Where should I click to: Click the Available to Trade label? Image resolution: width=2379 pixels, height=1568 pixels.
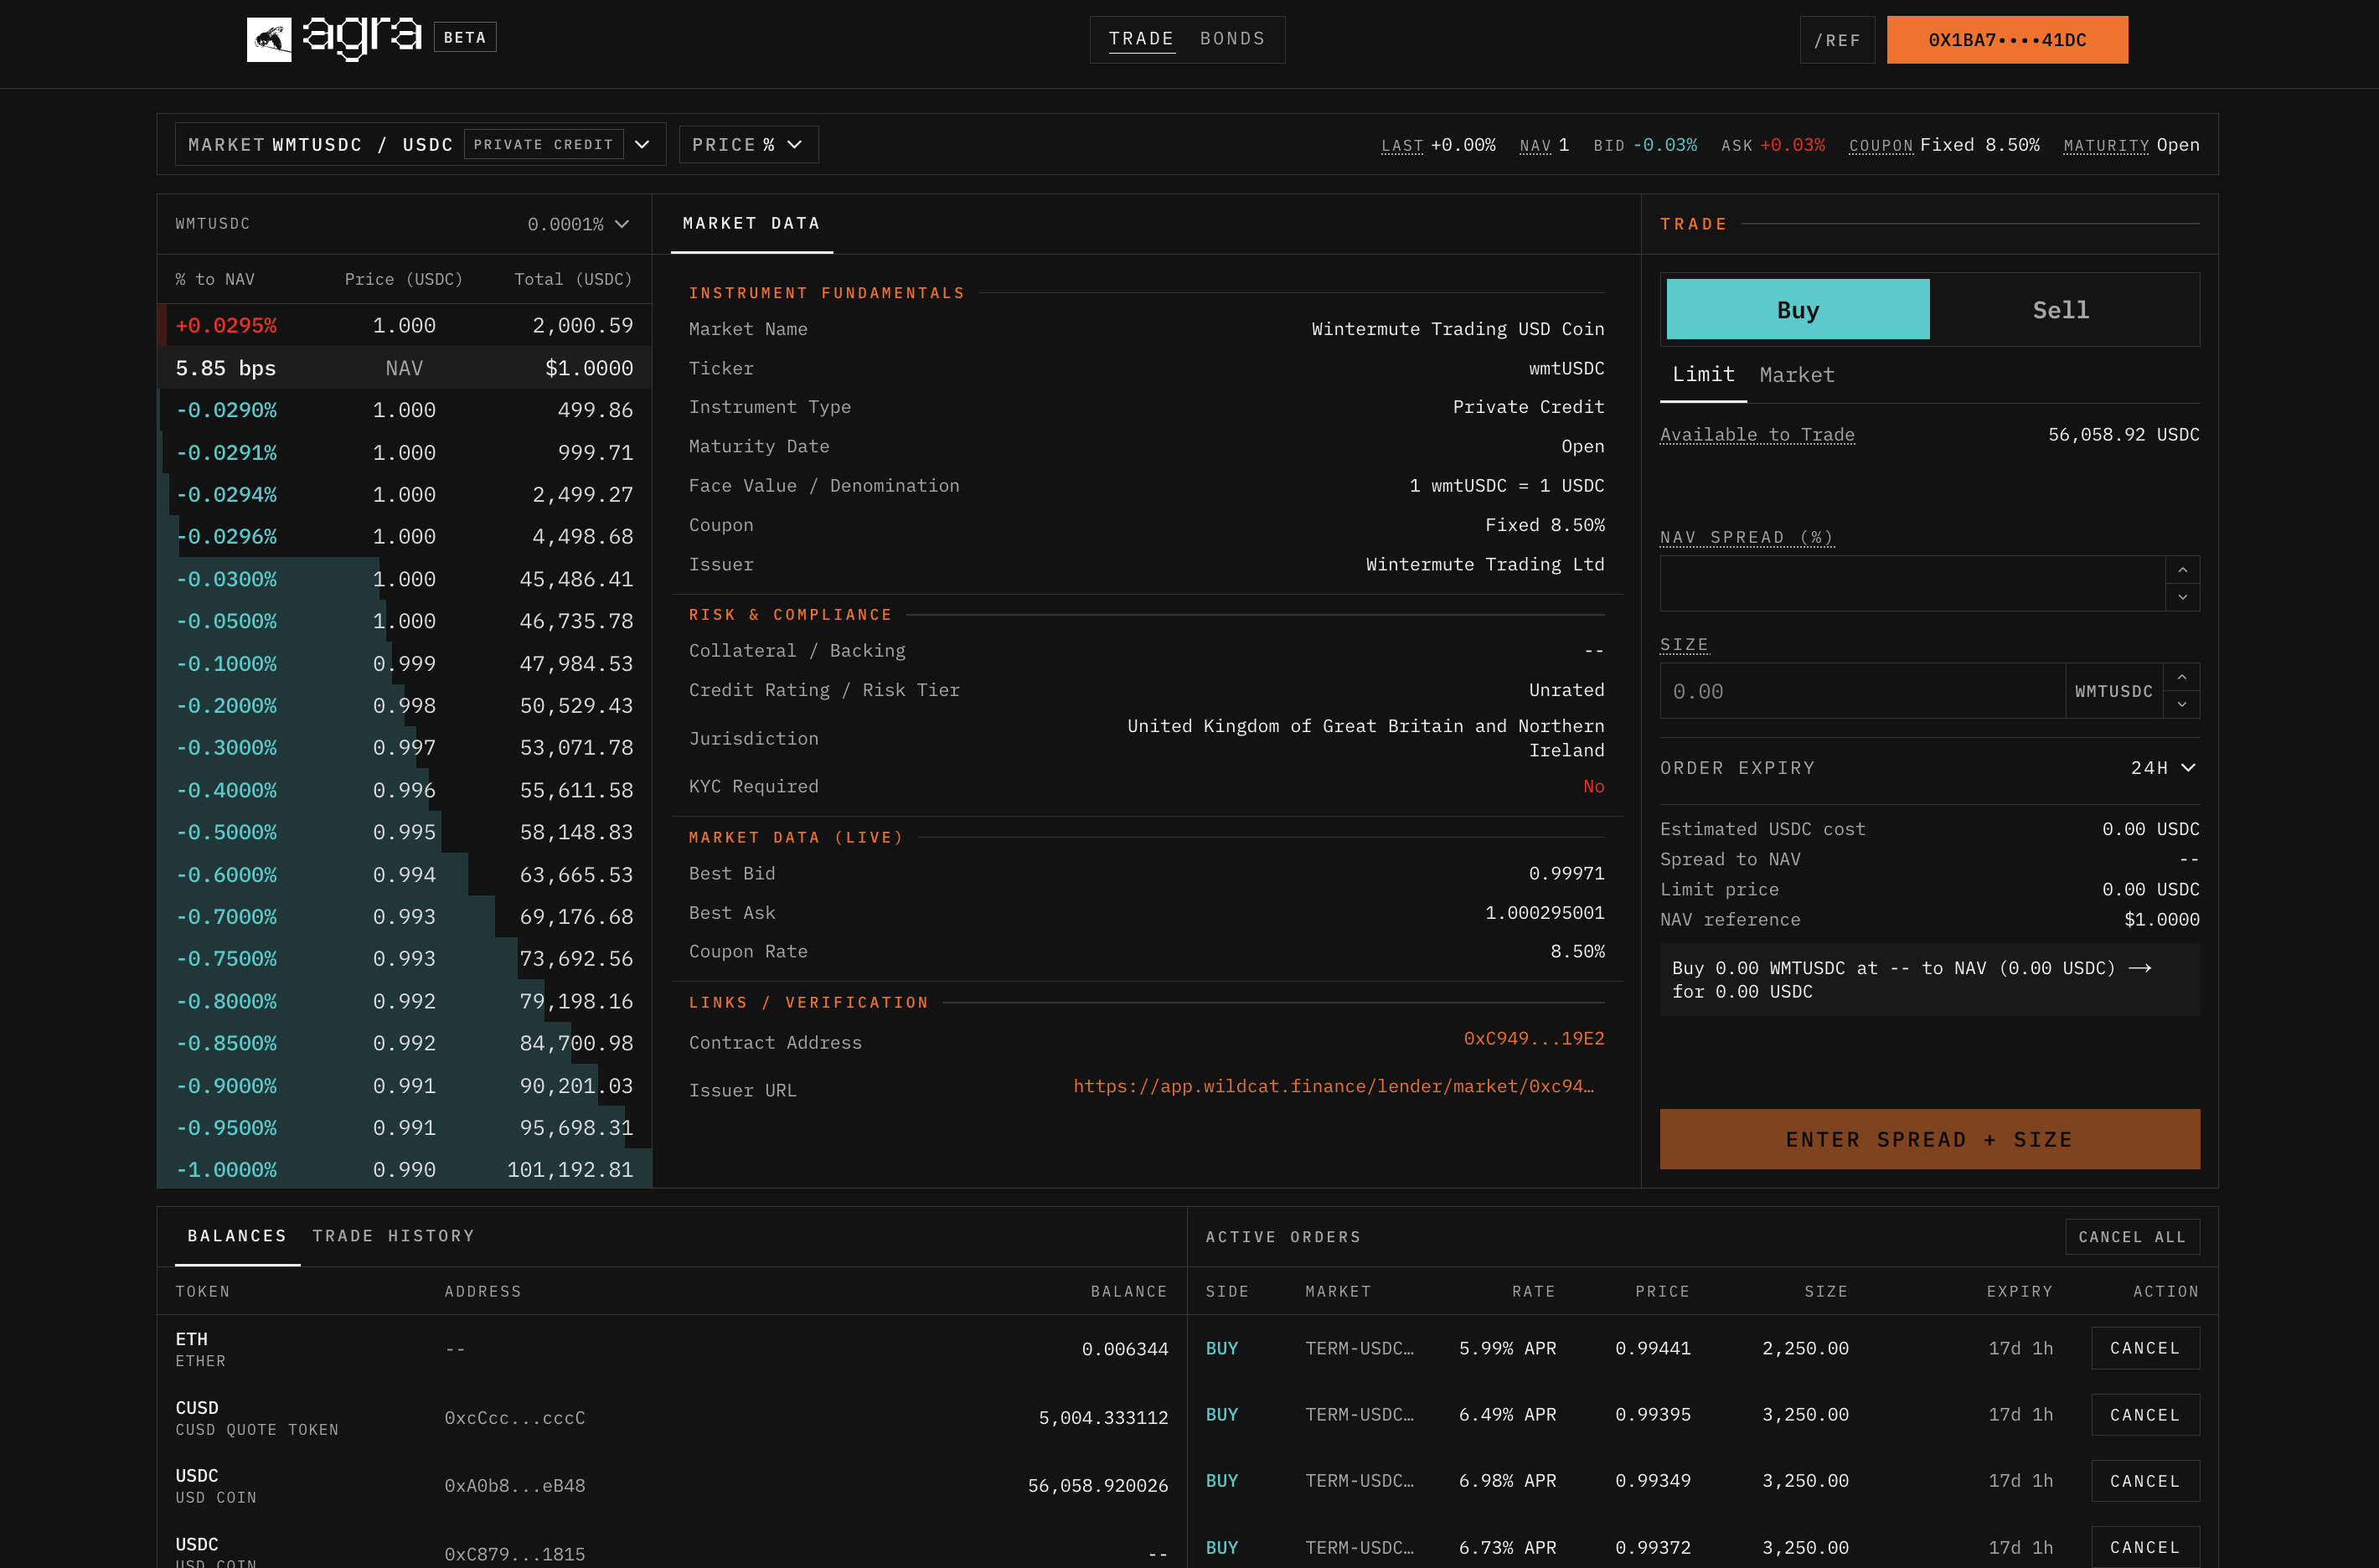click(x=1757, y=435)
